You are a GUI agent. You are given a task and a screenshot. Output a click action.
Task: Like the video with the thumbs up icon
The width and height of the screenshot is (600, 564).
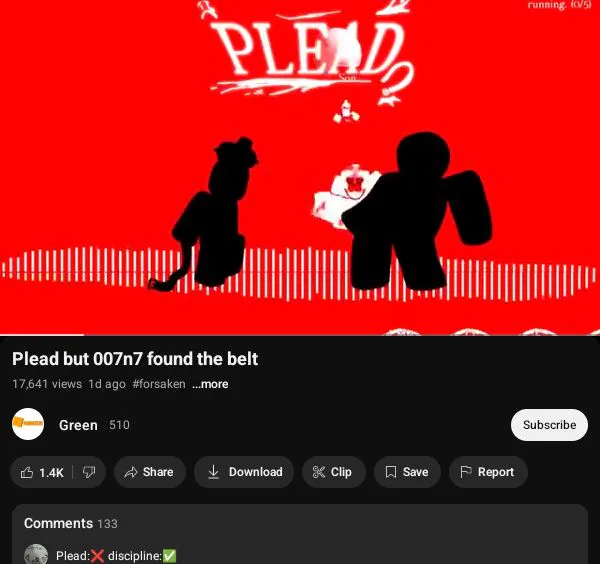27,472
